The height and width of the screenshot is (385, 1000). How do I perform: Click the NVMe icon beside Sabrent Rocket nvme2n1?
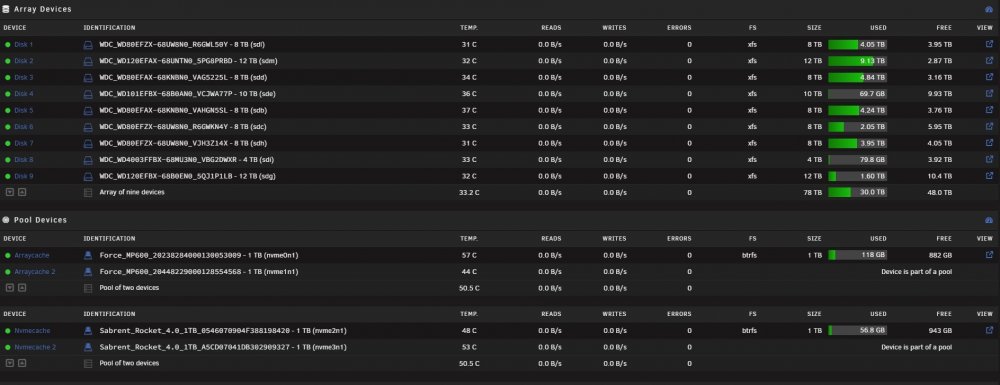tap(89, 331)
